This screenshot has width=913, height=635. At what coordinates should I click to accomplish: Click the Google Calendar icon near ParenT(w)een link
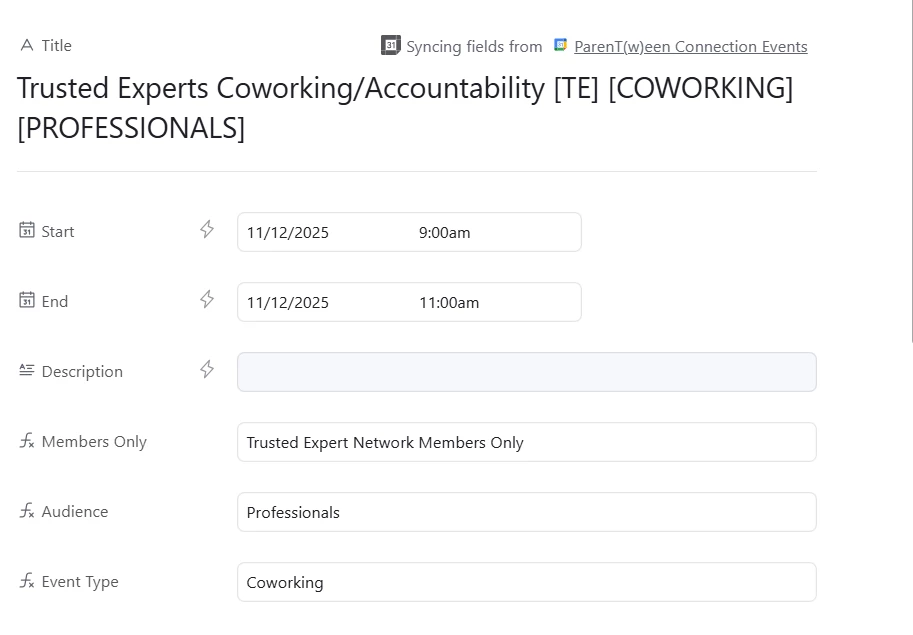[560, 45]
